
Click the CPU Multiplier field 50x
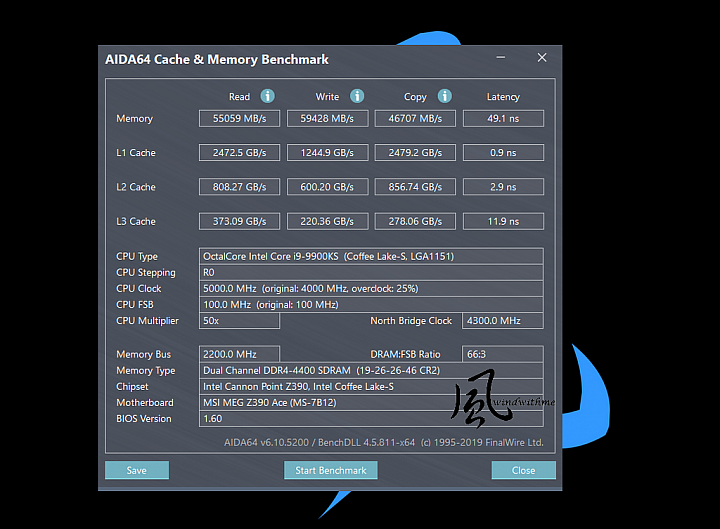239,321
